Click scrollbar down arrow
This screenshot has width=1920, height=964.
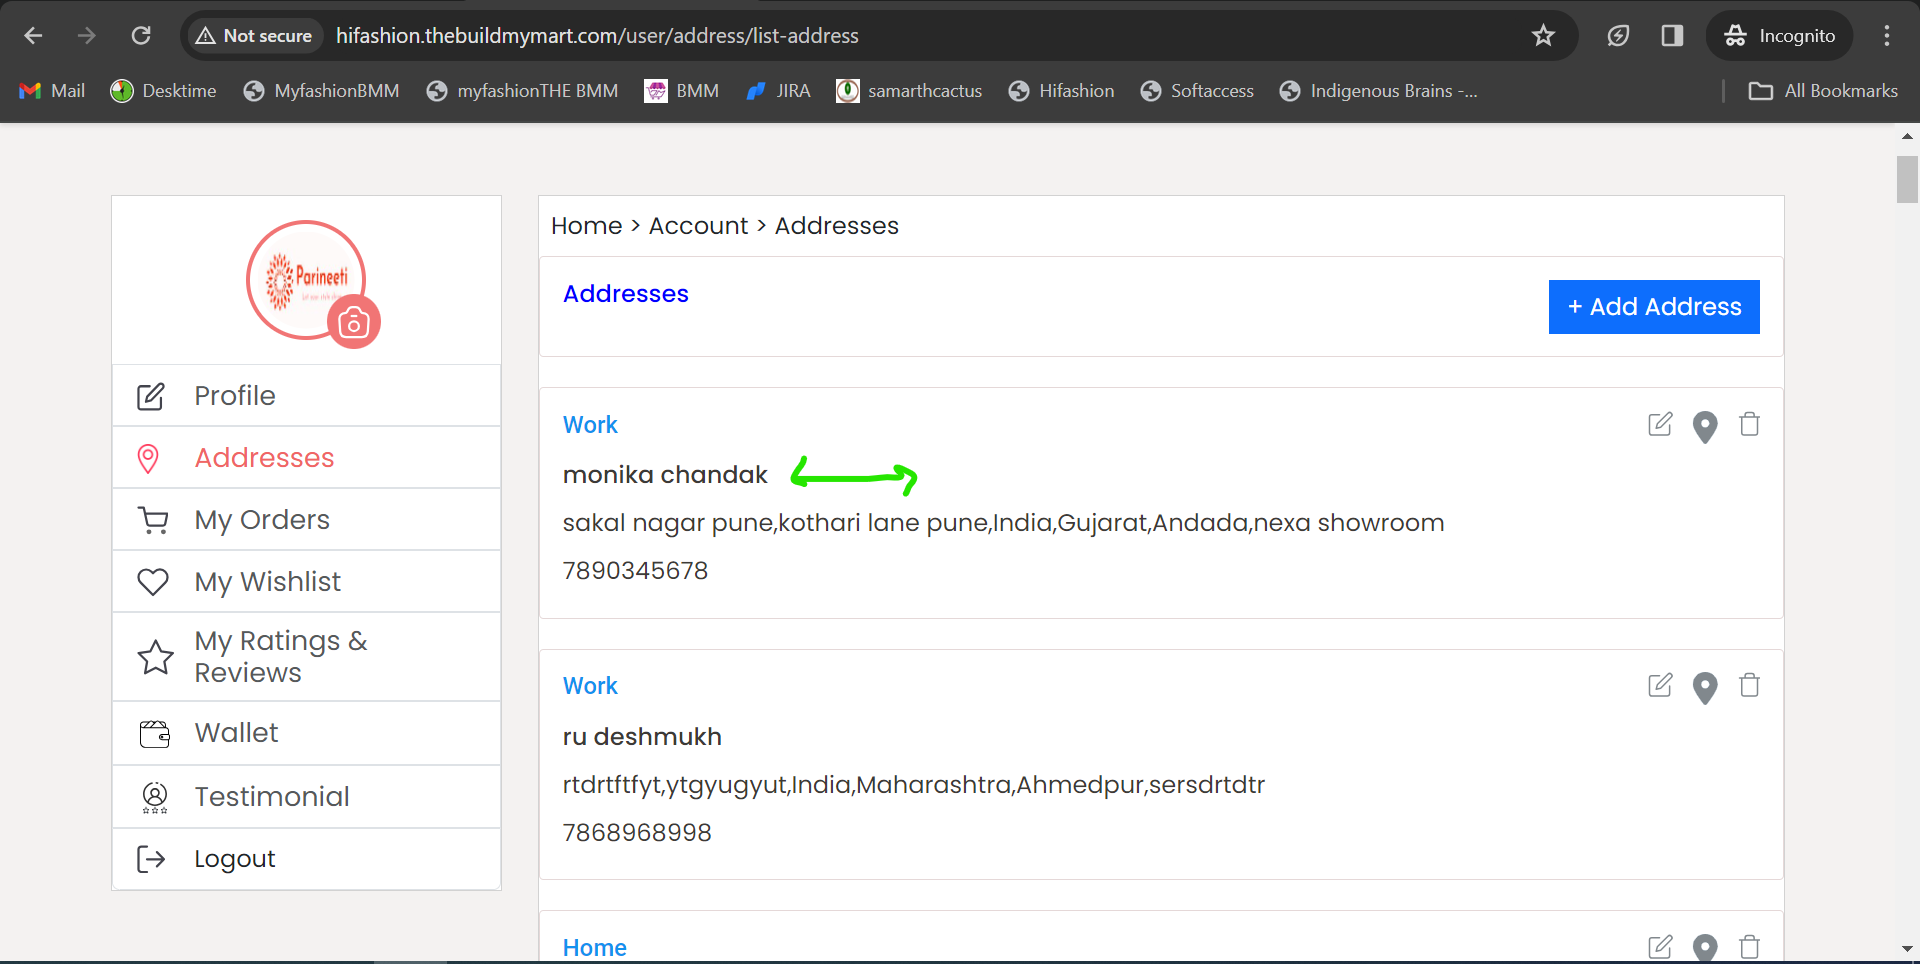click(x=1907, y=948)
